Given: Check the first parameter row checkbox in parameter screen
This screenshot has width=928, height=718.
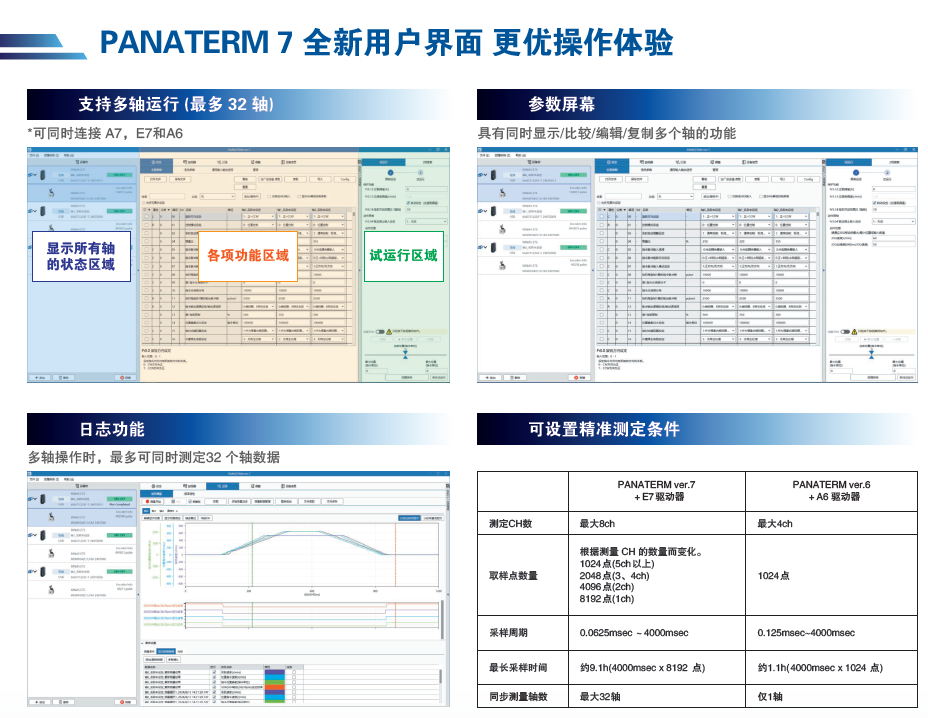Looking at the screenshot, I should coord(603,216).
